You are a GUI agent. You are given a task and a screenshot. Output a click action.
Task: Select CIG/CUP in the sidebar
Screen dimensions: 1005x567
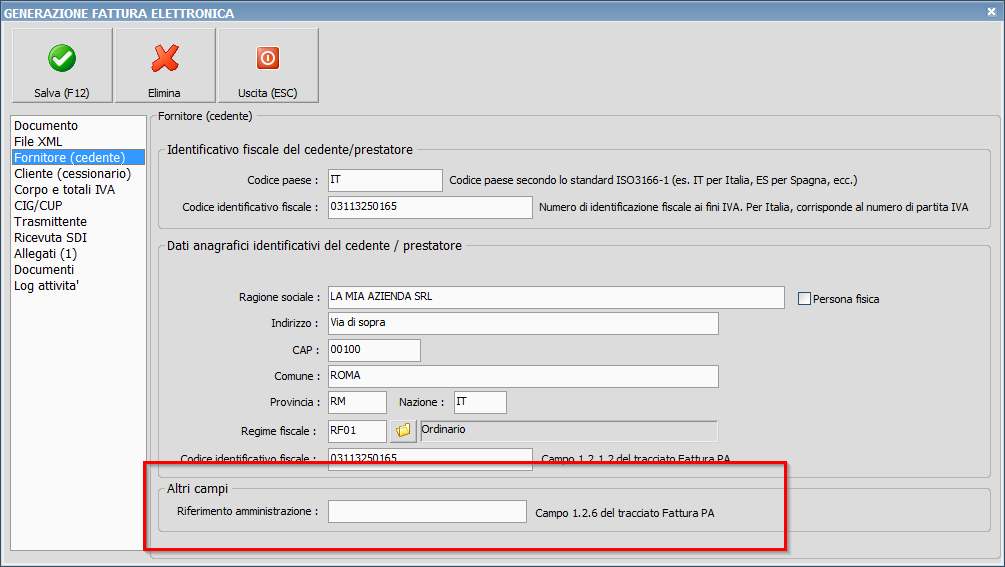(38, 206)
